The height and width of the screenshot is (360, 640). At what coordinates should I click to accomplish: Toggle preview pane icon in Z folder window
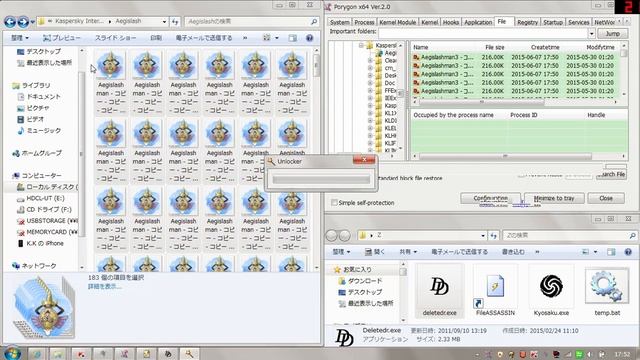611,252
